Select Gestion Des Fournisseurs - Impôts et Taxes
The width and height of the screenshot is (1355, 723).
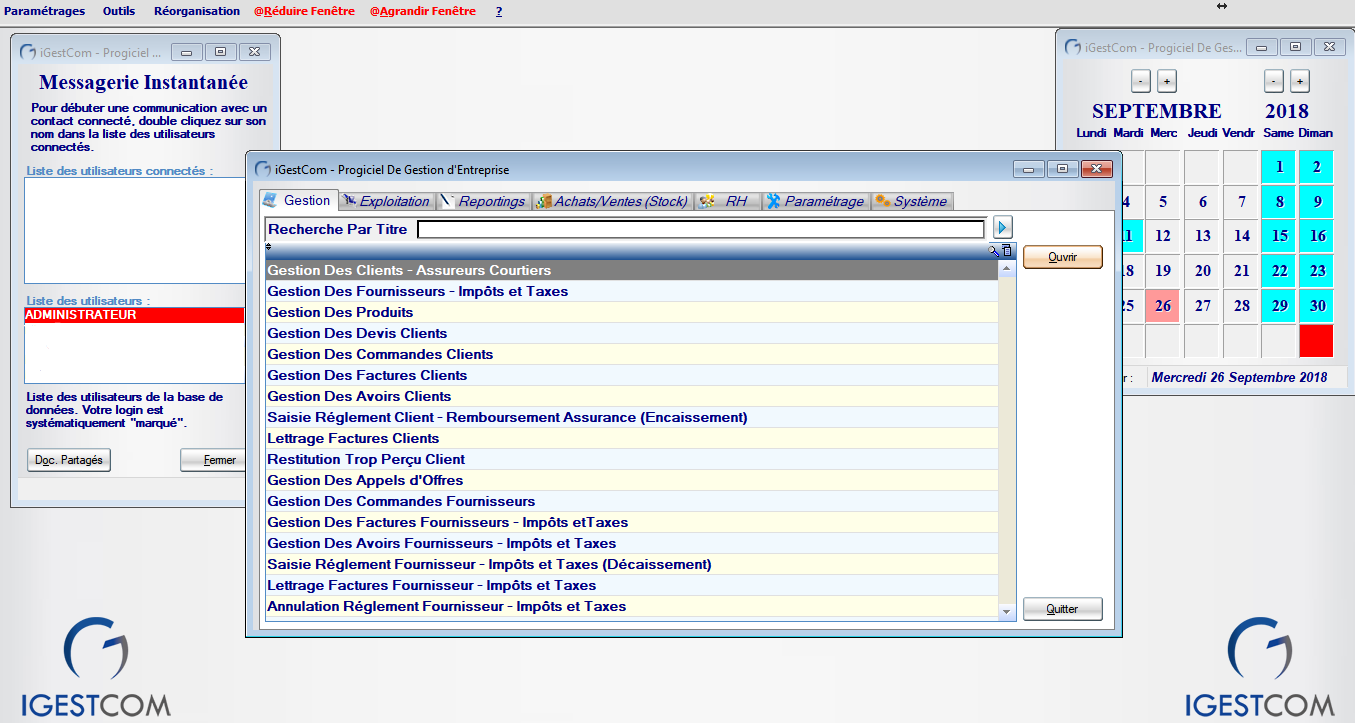point(631,291)
